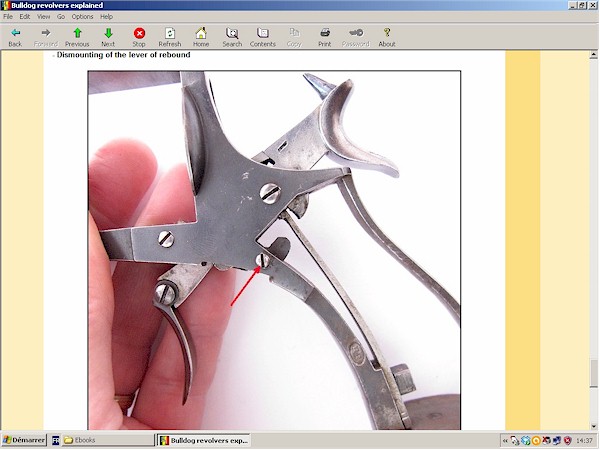This screenshot has height=450, width=600.
Task: Click the orange circular tray icon
Action: [x=536, y=441]
